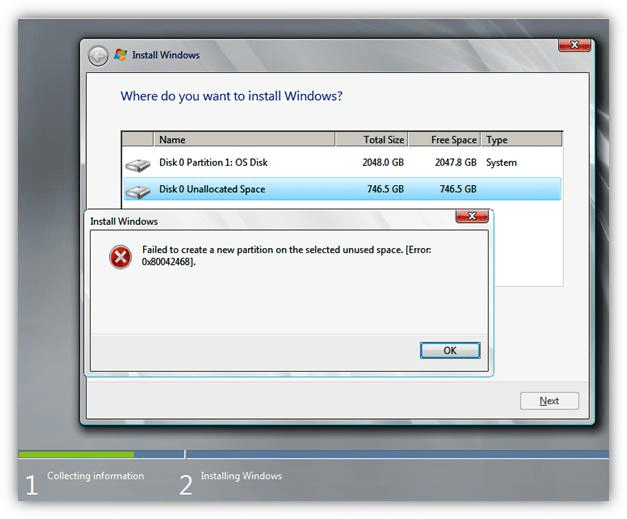This screenshot has height=519, width=627.
Task: Click the red error icon in dialog
Action: coord(120,257)
